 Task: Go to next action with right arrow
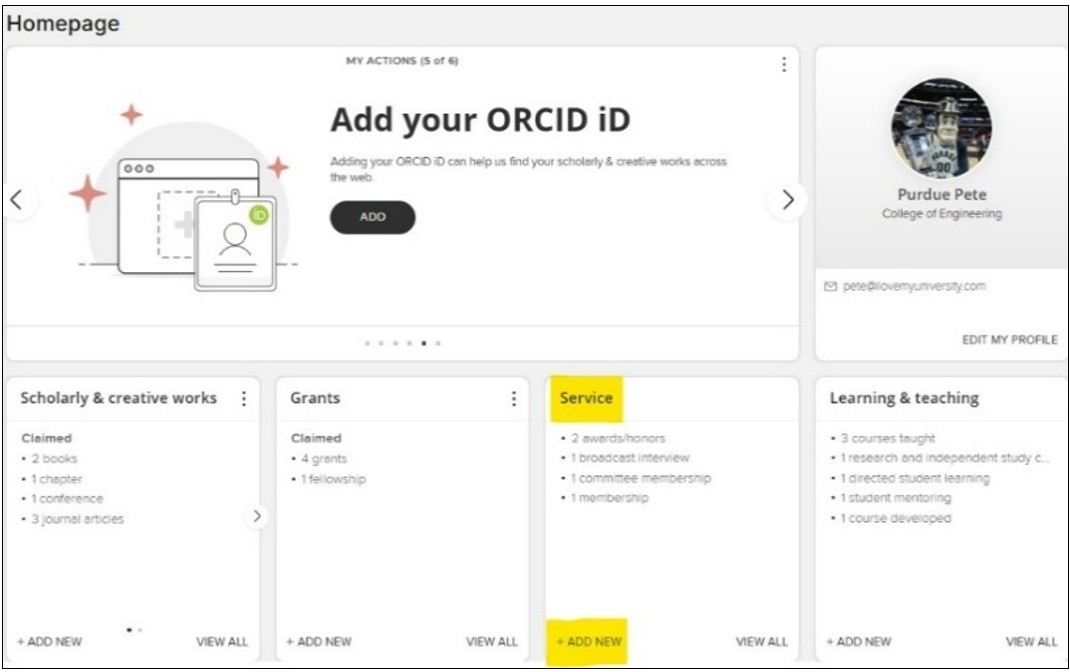(787, 200)
